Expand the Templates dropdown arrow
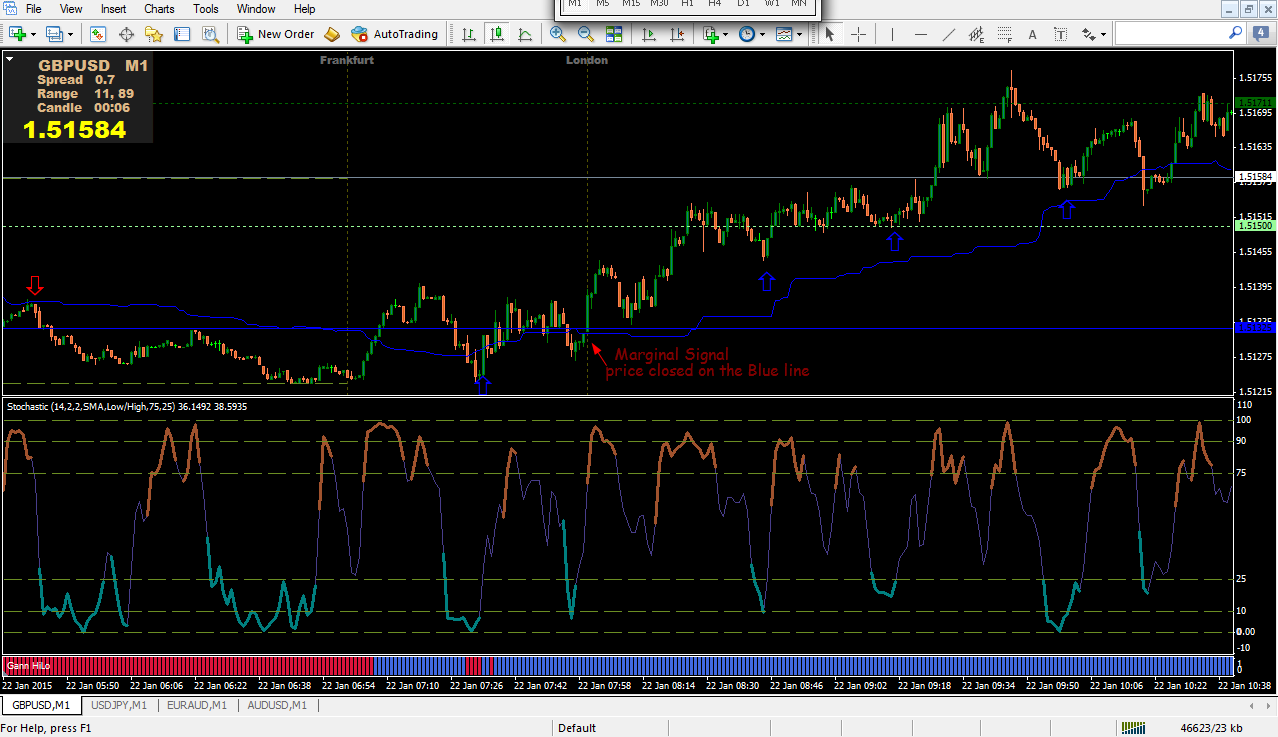Viewport: 1278px width, 737px height. [800, 34]
